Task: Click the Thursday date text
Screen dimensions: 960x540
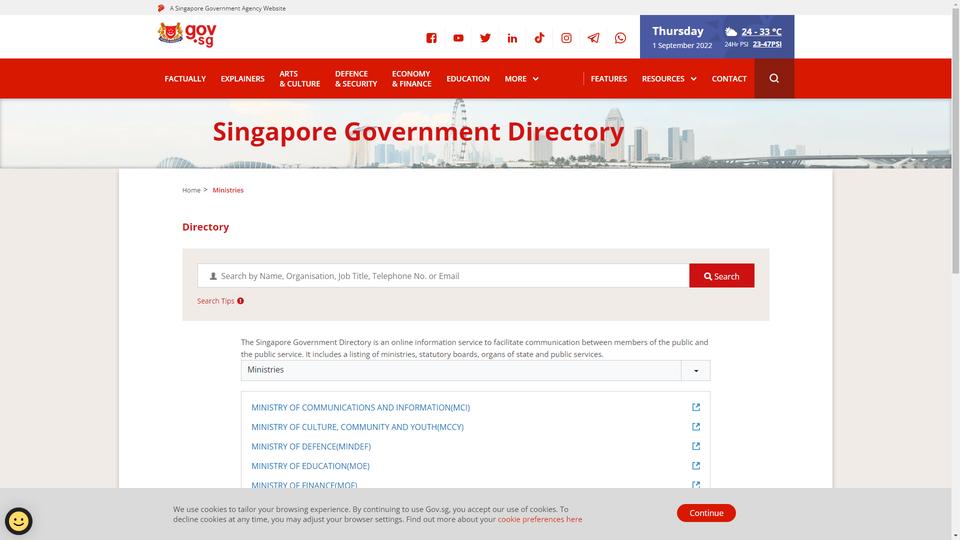Action: point(678,31)
